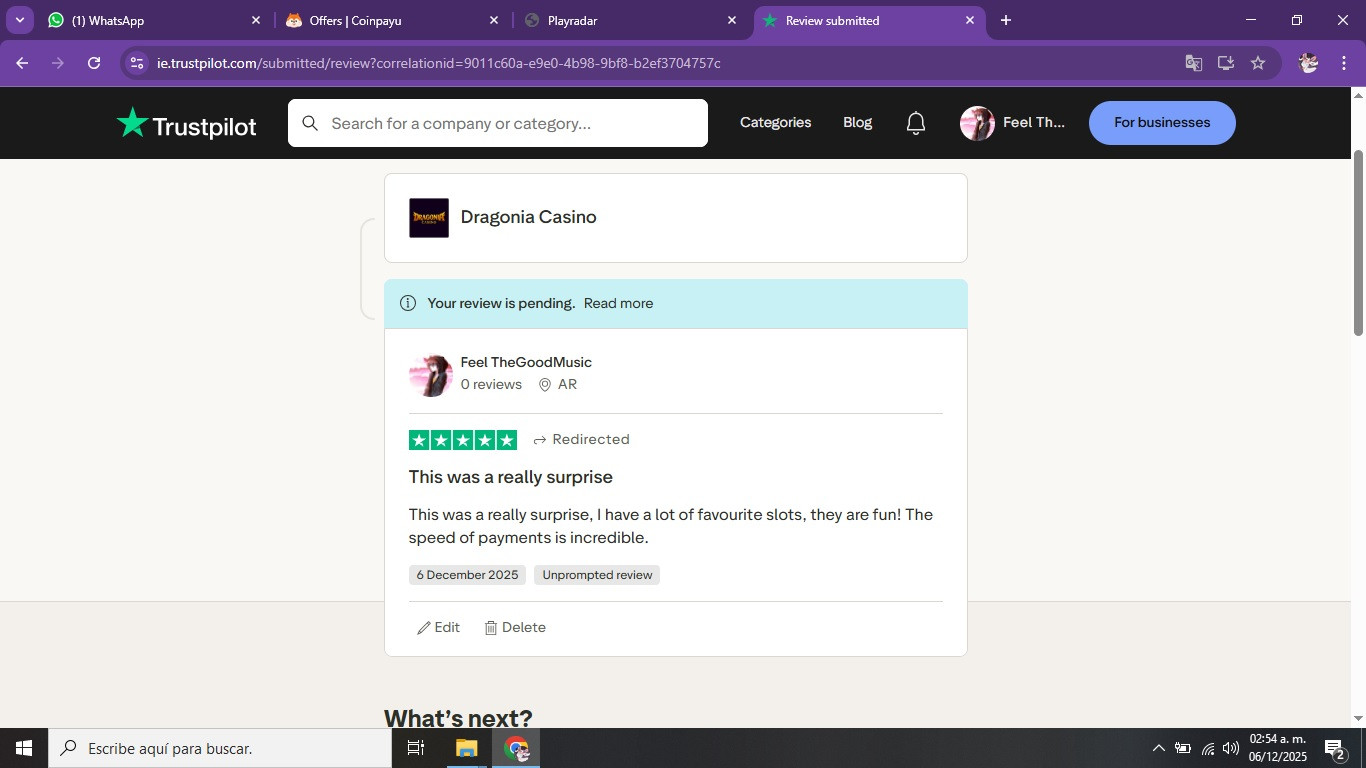
Task: Open the Windows Start menu
Action: (24, 748)
